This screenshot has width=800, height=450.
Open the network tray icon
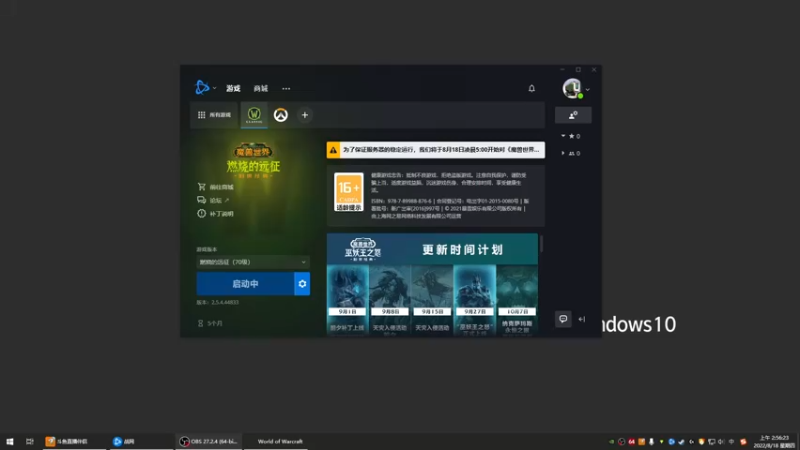[712, 442]
